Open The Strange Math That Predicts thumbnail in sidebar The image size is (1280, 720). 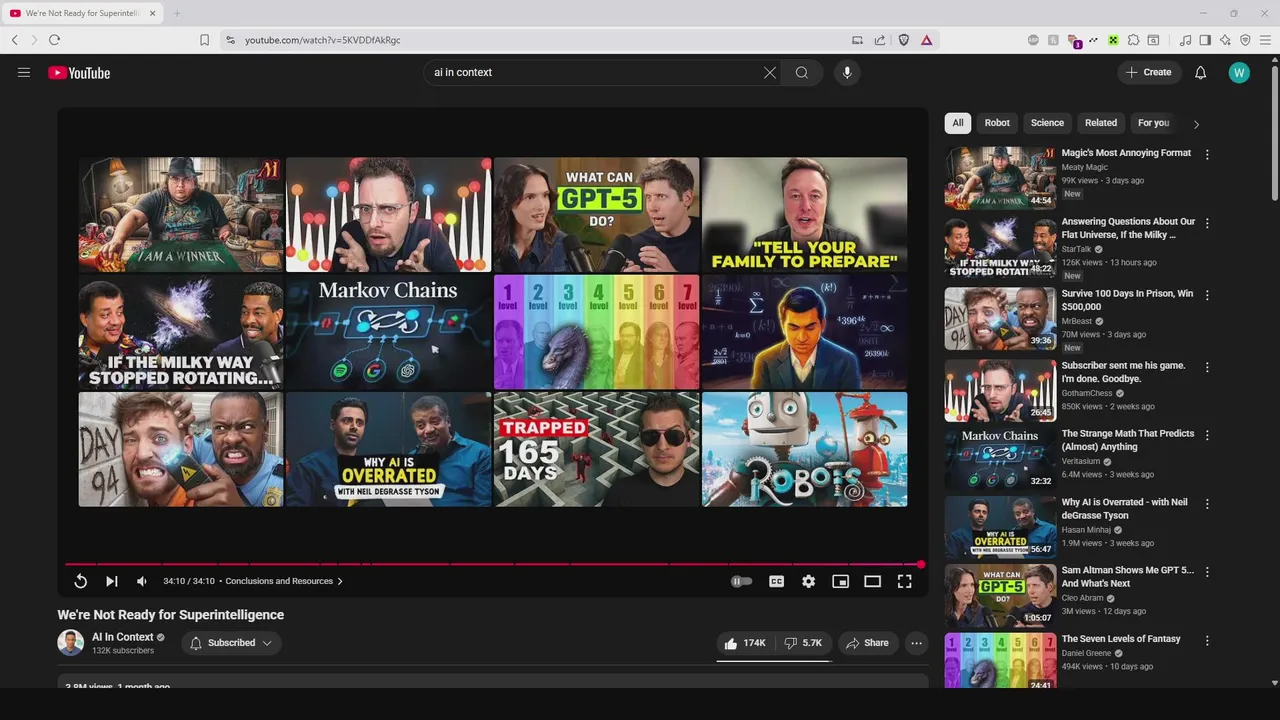pyautogui.click(x=1000, y=459)
